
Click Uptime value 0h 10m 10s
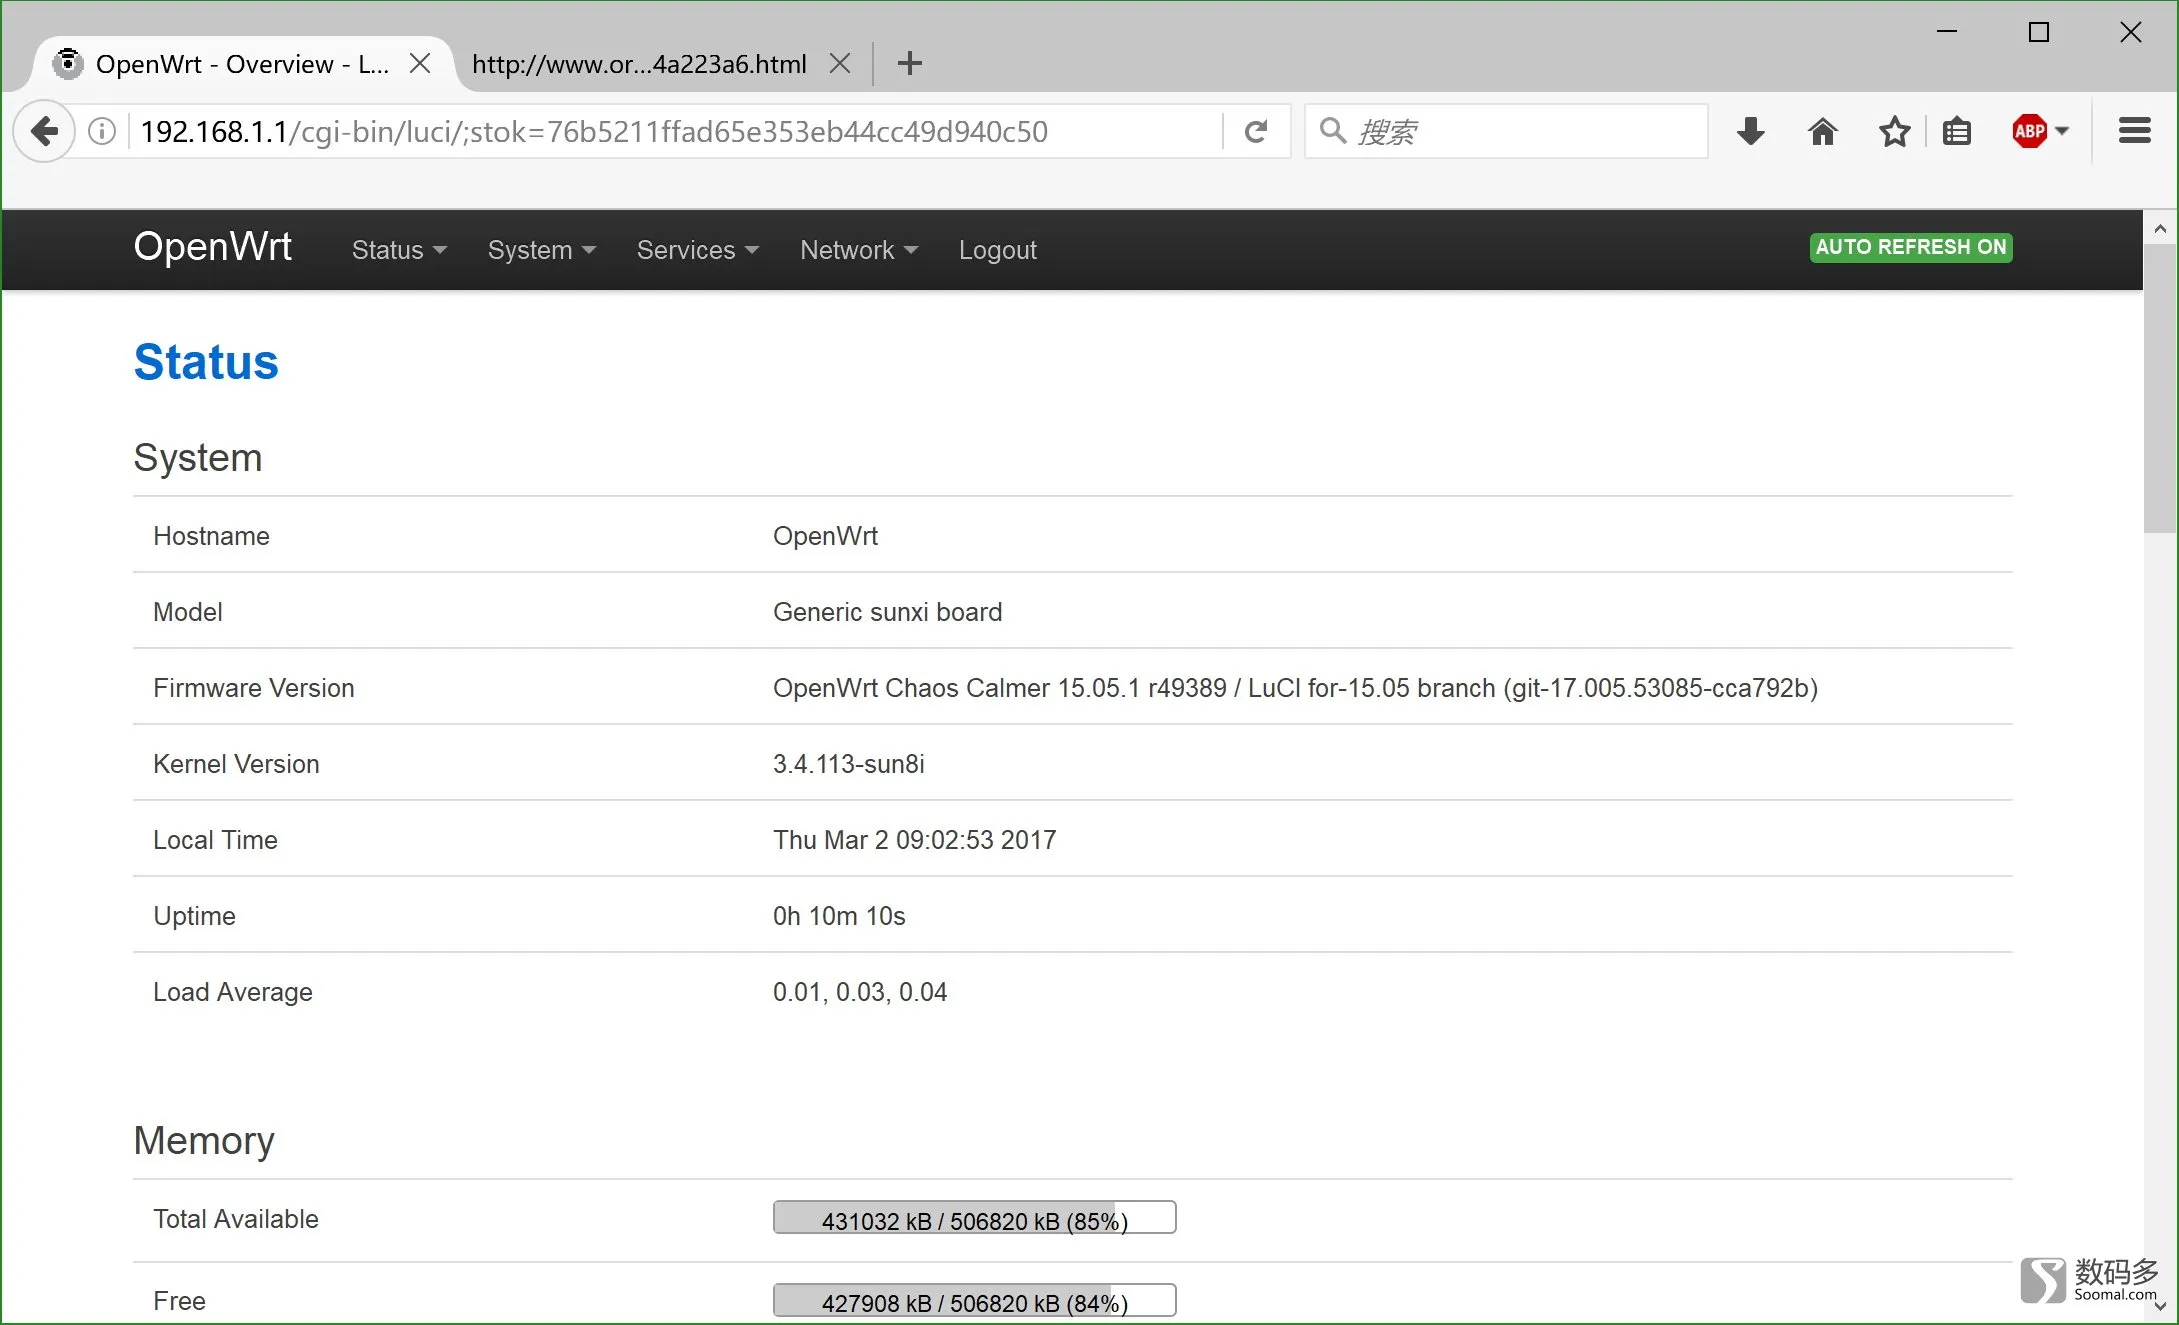(839, 916)
